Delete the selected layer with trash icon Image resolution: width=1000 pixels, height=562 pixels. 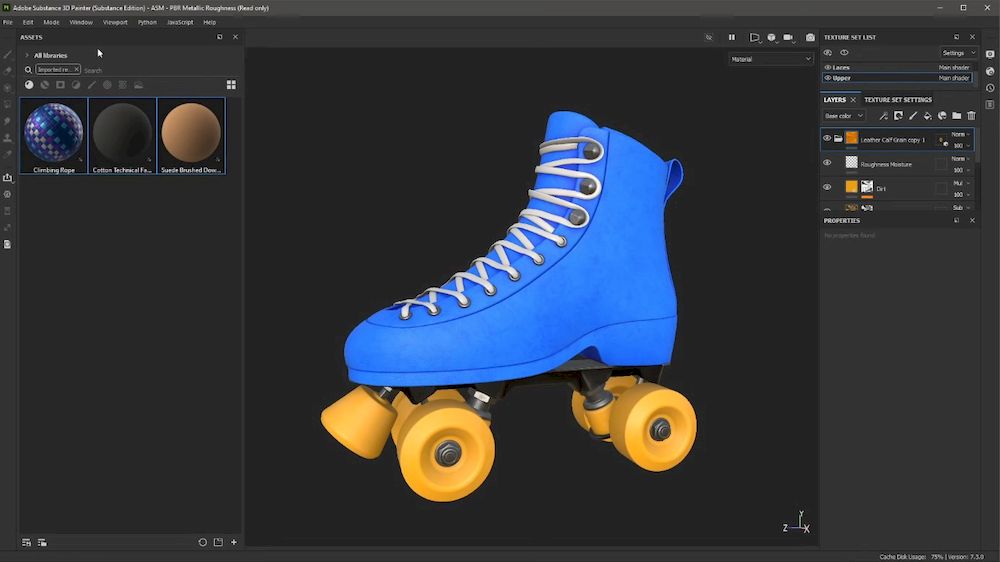click(x=971, y=116)
